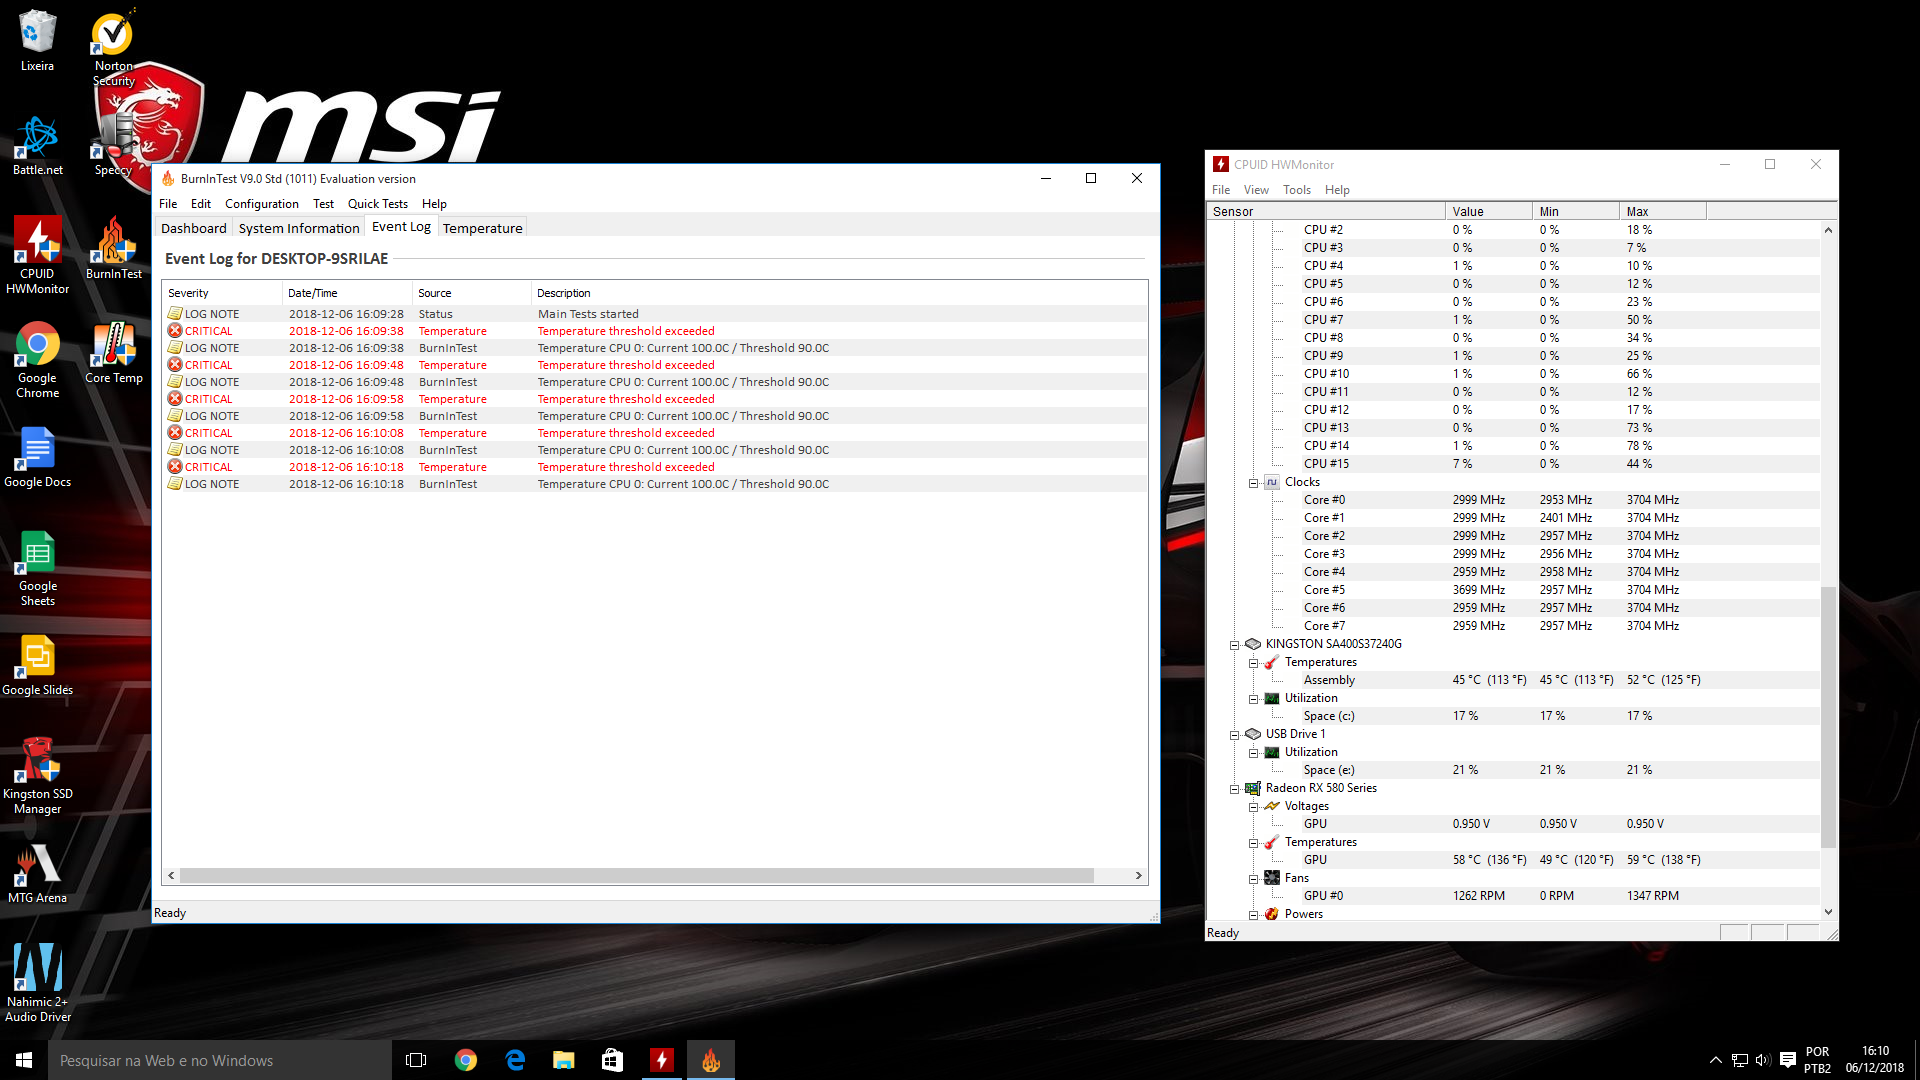Click the Windows Start button
The height and width of the screenshot is (1080, 1920).
point(24,1060)
